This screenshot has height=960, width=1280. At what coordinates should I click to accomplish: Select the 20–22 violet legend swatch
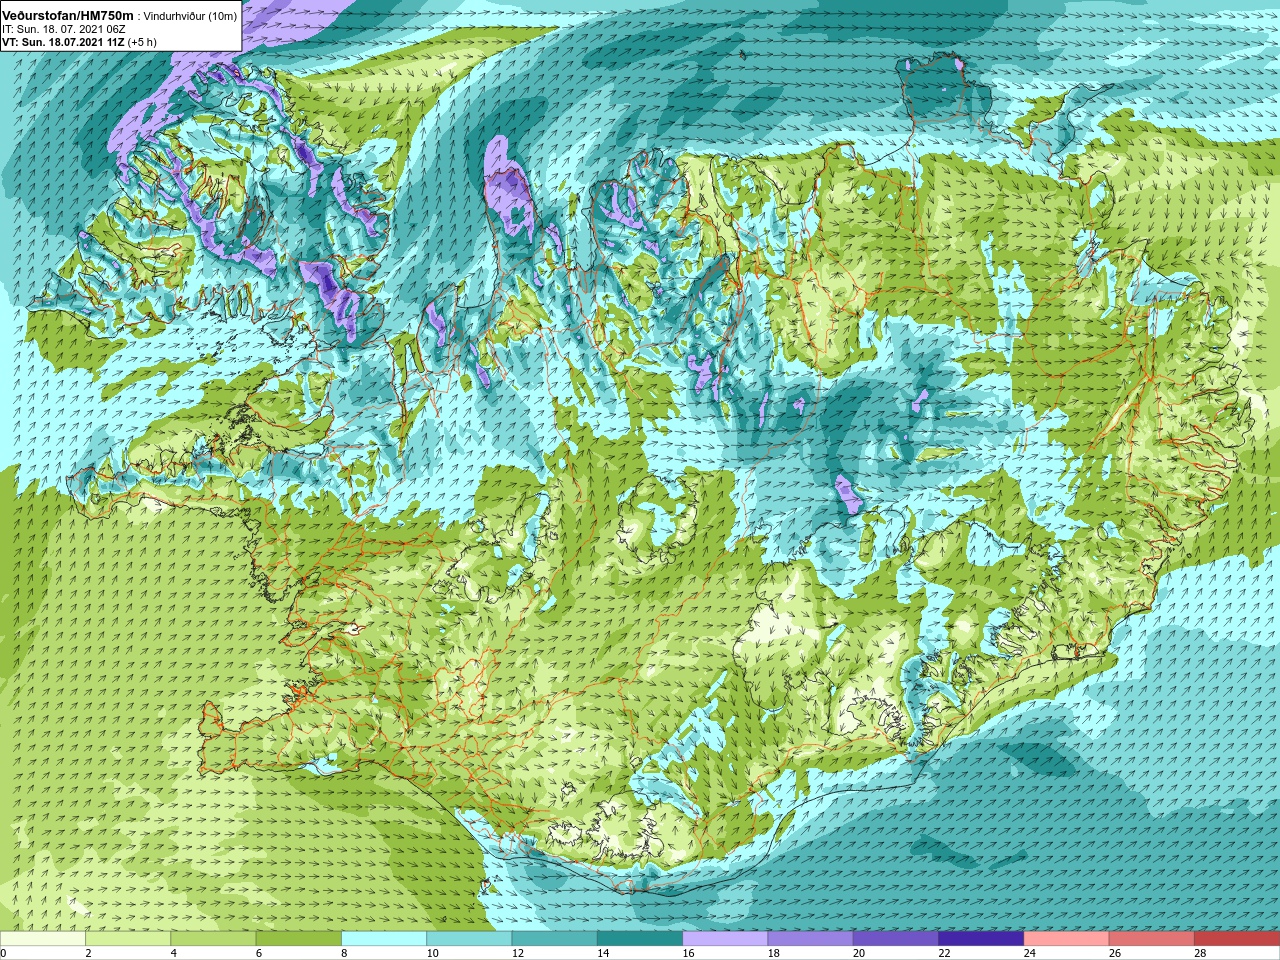tap(896, 939)
